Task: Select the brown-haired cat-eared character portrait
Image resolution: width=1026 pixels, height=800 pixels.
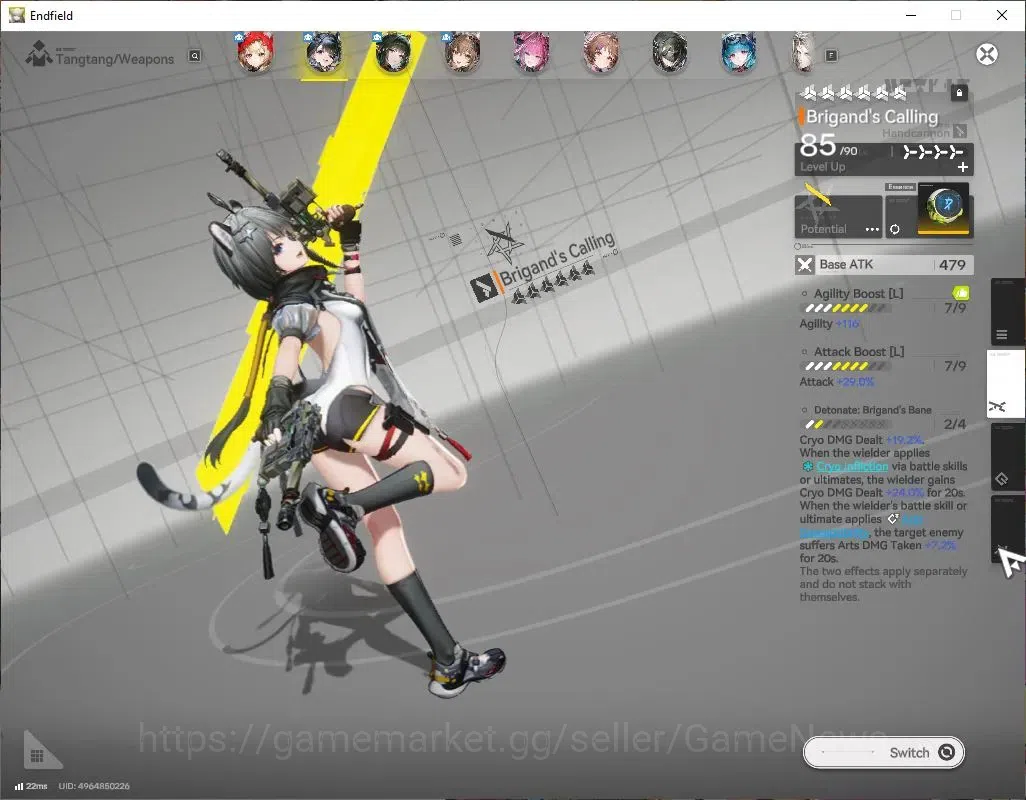Action: point(463,52)
